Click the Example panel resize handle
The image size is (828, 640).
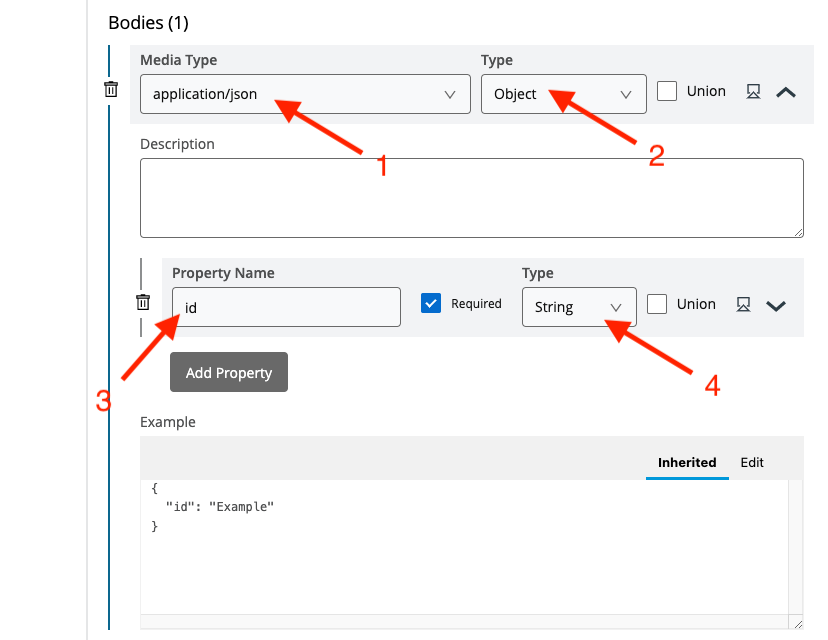pos(796,623)
